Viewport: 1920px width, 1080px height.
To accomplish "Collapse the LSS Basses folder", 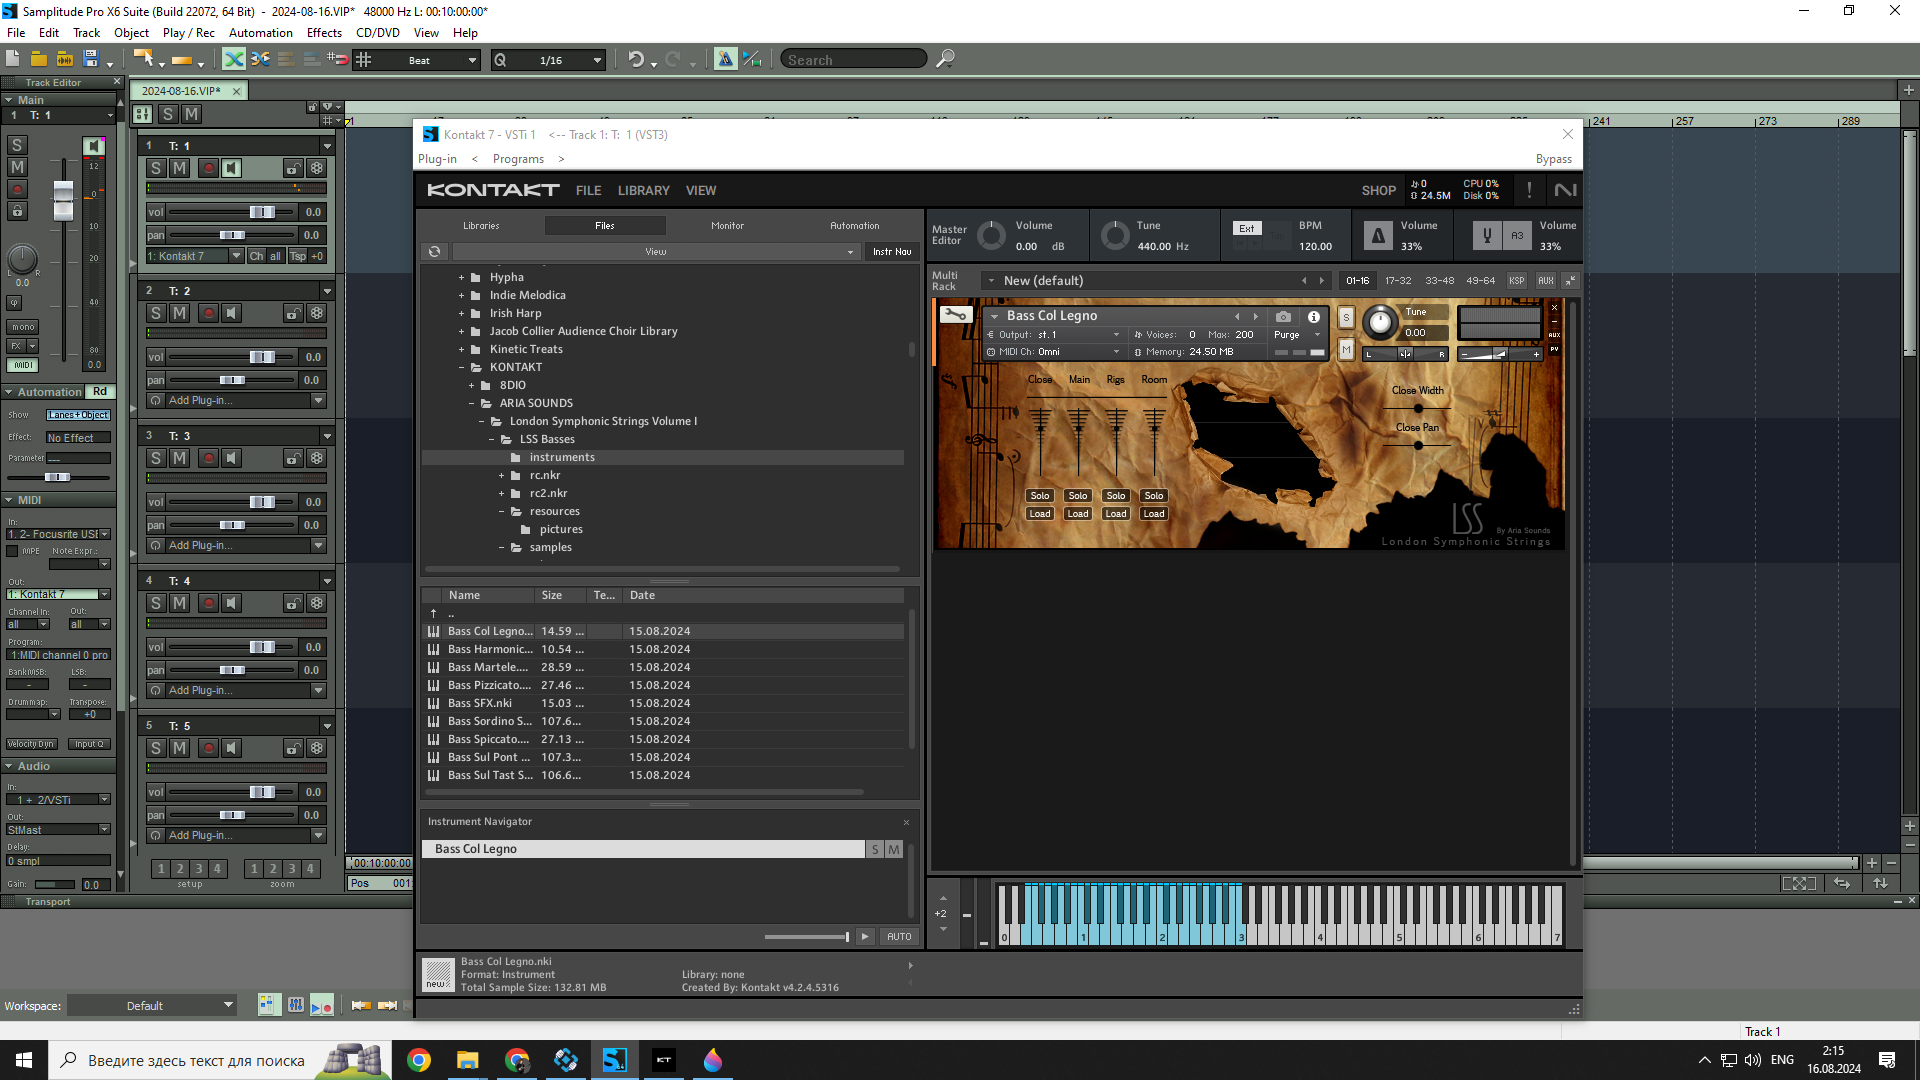I will (x=492, y=440).
